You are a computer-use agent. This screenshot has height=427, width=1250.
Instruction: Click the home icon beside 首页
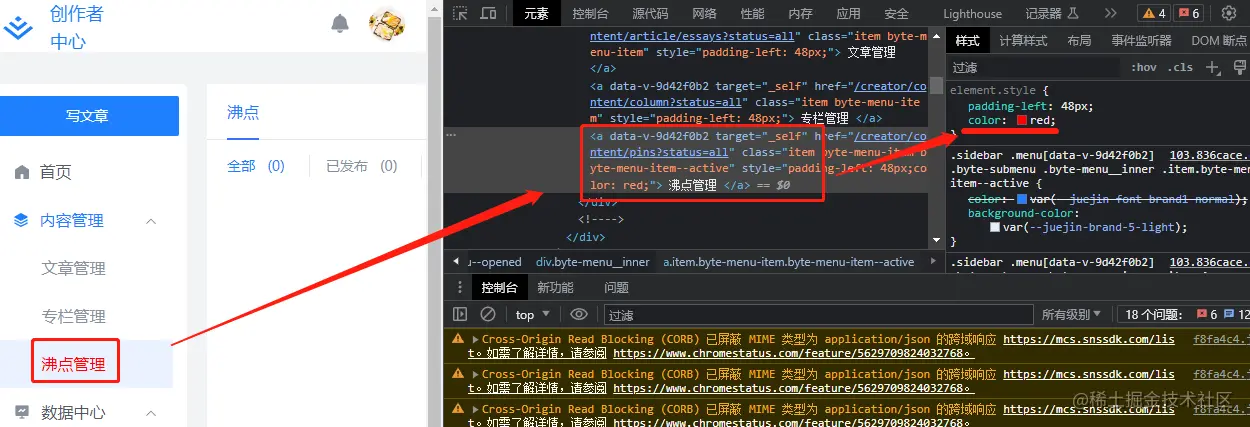click(x=22, y=172)
